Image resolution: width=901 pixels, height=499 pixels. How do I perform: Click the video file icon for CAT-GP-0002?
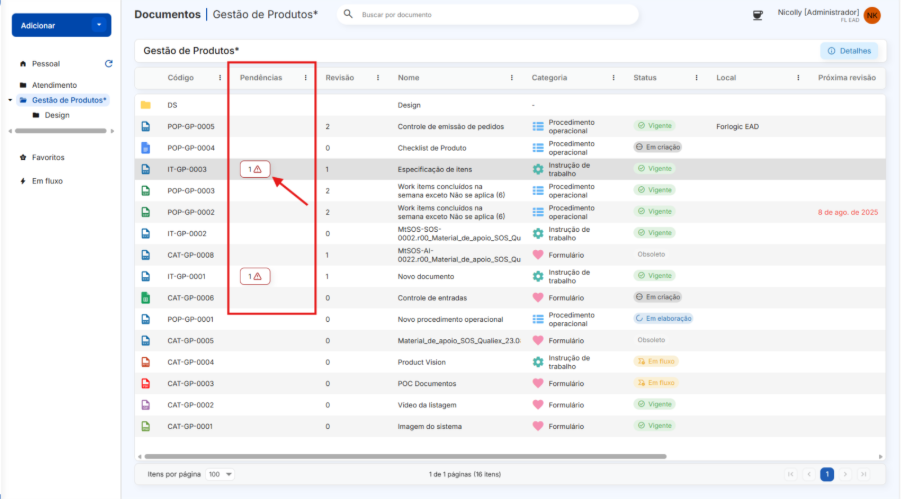pos(145,405)
